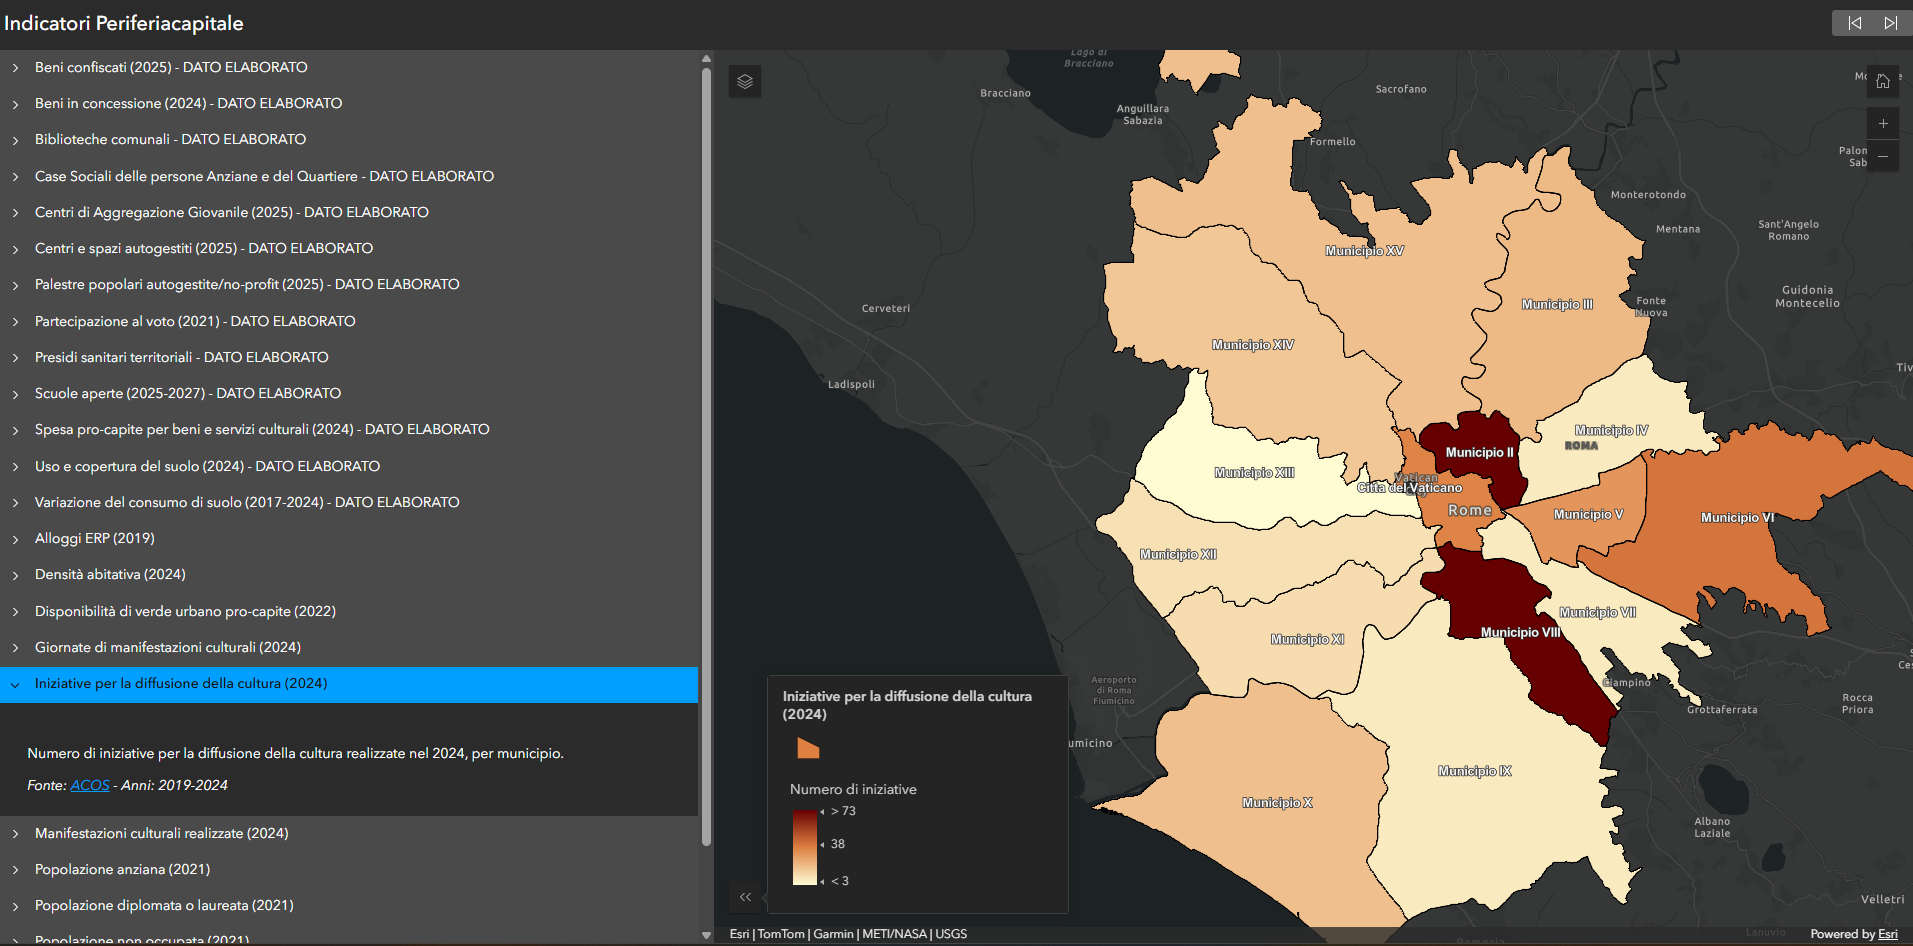
Task: Click the 'Fonte:' source line text
Action: tap(128, 785)
